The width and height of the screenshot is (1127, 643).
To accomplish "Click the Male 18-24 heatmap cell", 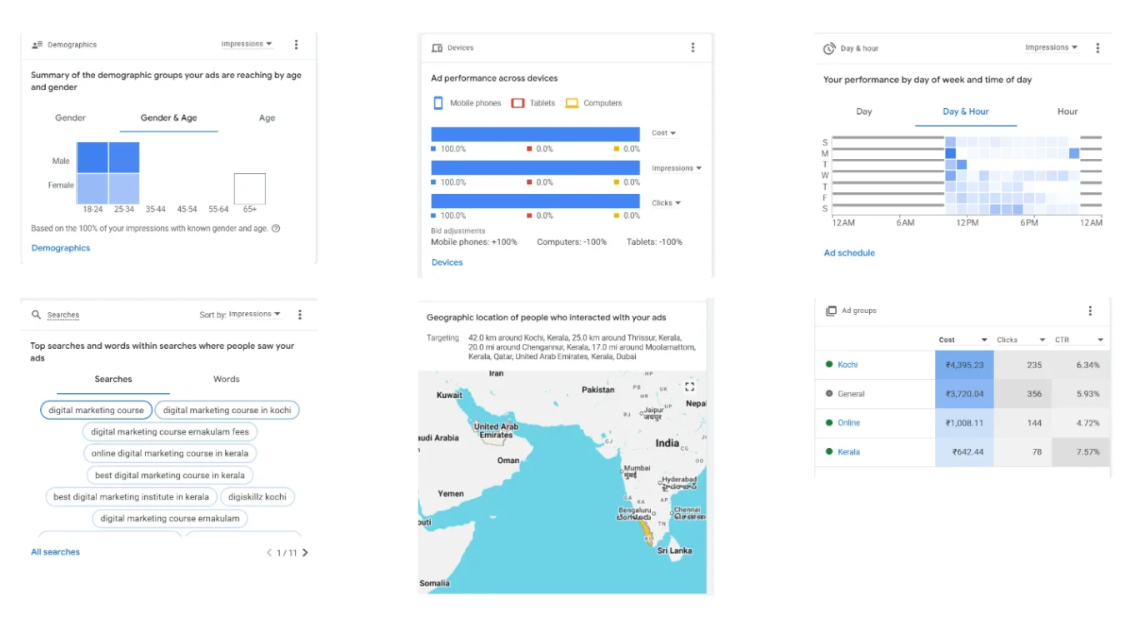I will [92, 158].
